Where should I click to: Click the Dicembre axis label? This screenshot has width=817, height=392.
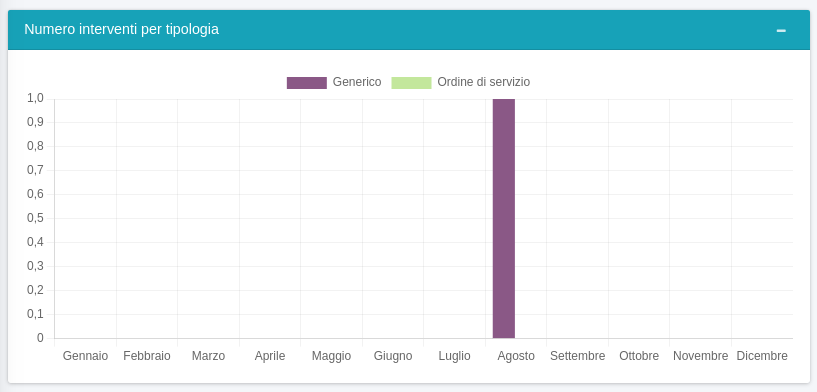762,356
